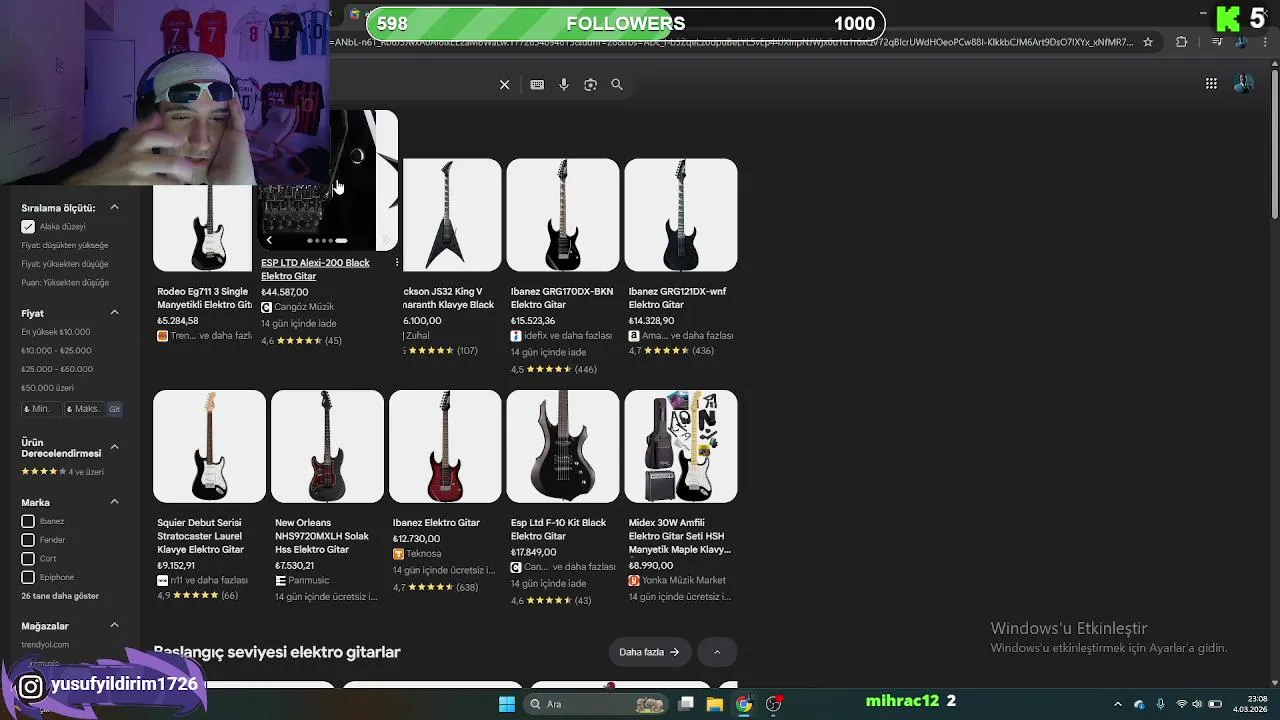Open the Google apps grid
The image size is (1280, 720).
click(1211, 84)
